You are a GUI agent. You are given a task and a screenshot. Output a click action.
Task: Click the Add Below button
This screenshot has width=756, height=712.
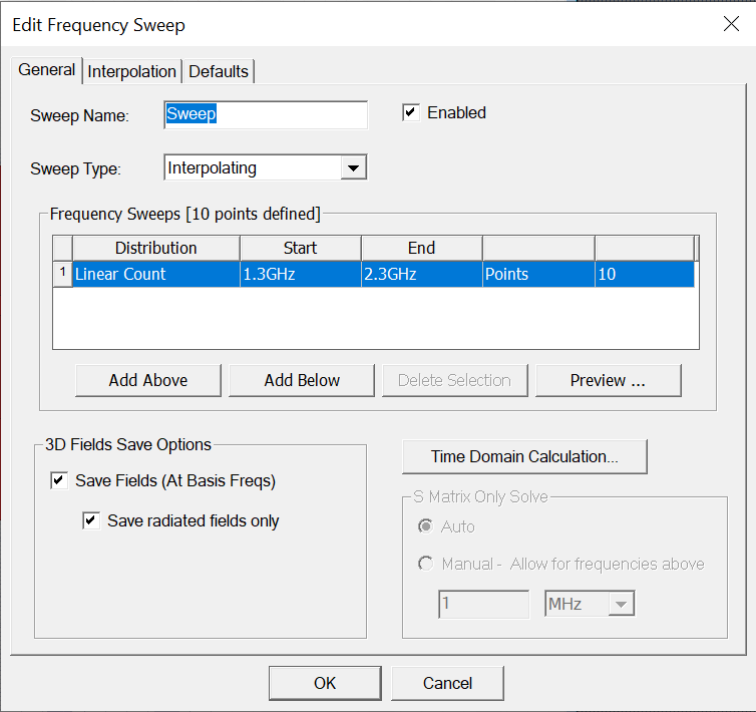coord(301,380)
